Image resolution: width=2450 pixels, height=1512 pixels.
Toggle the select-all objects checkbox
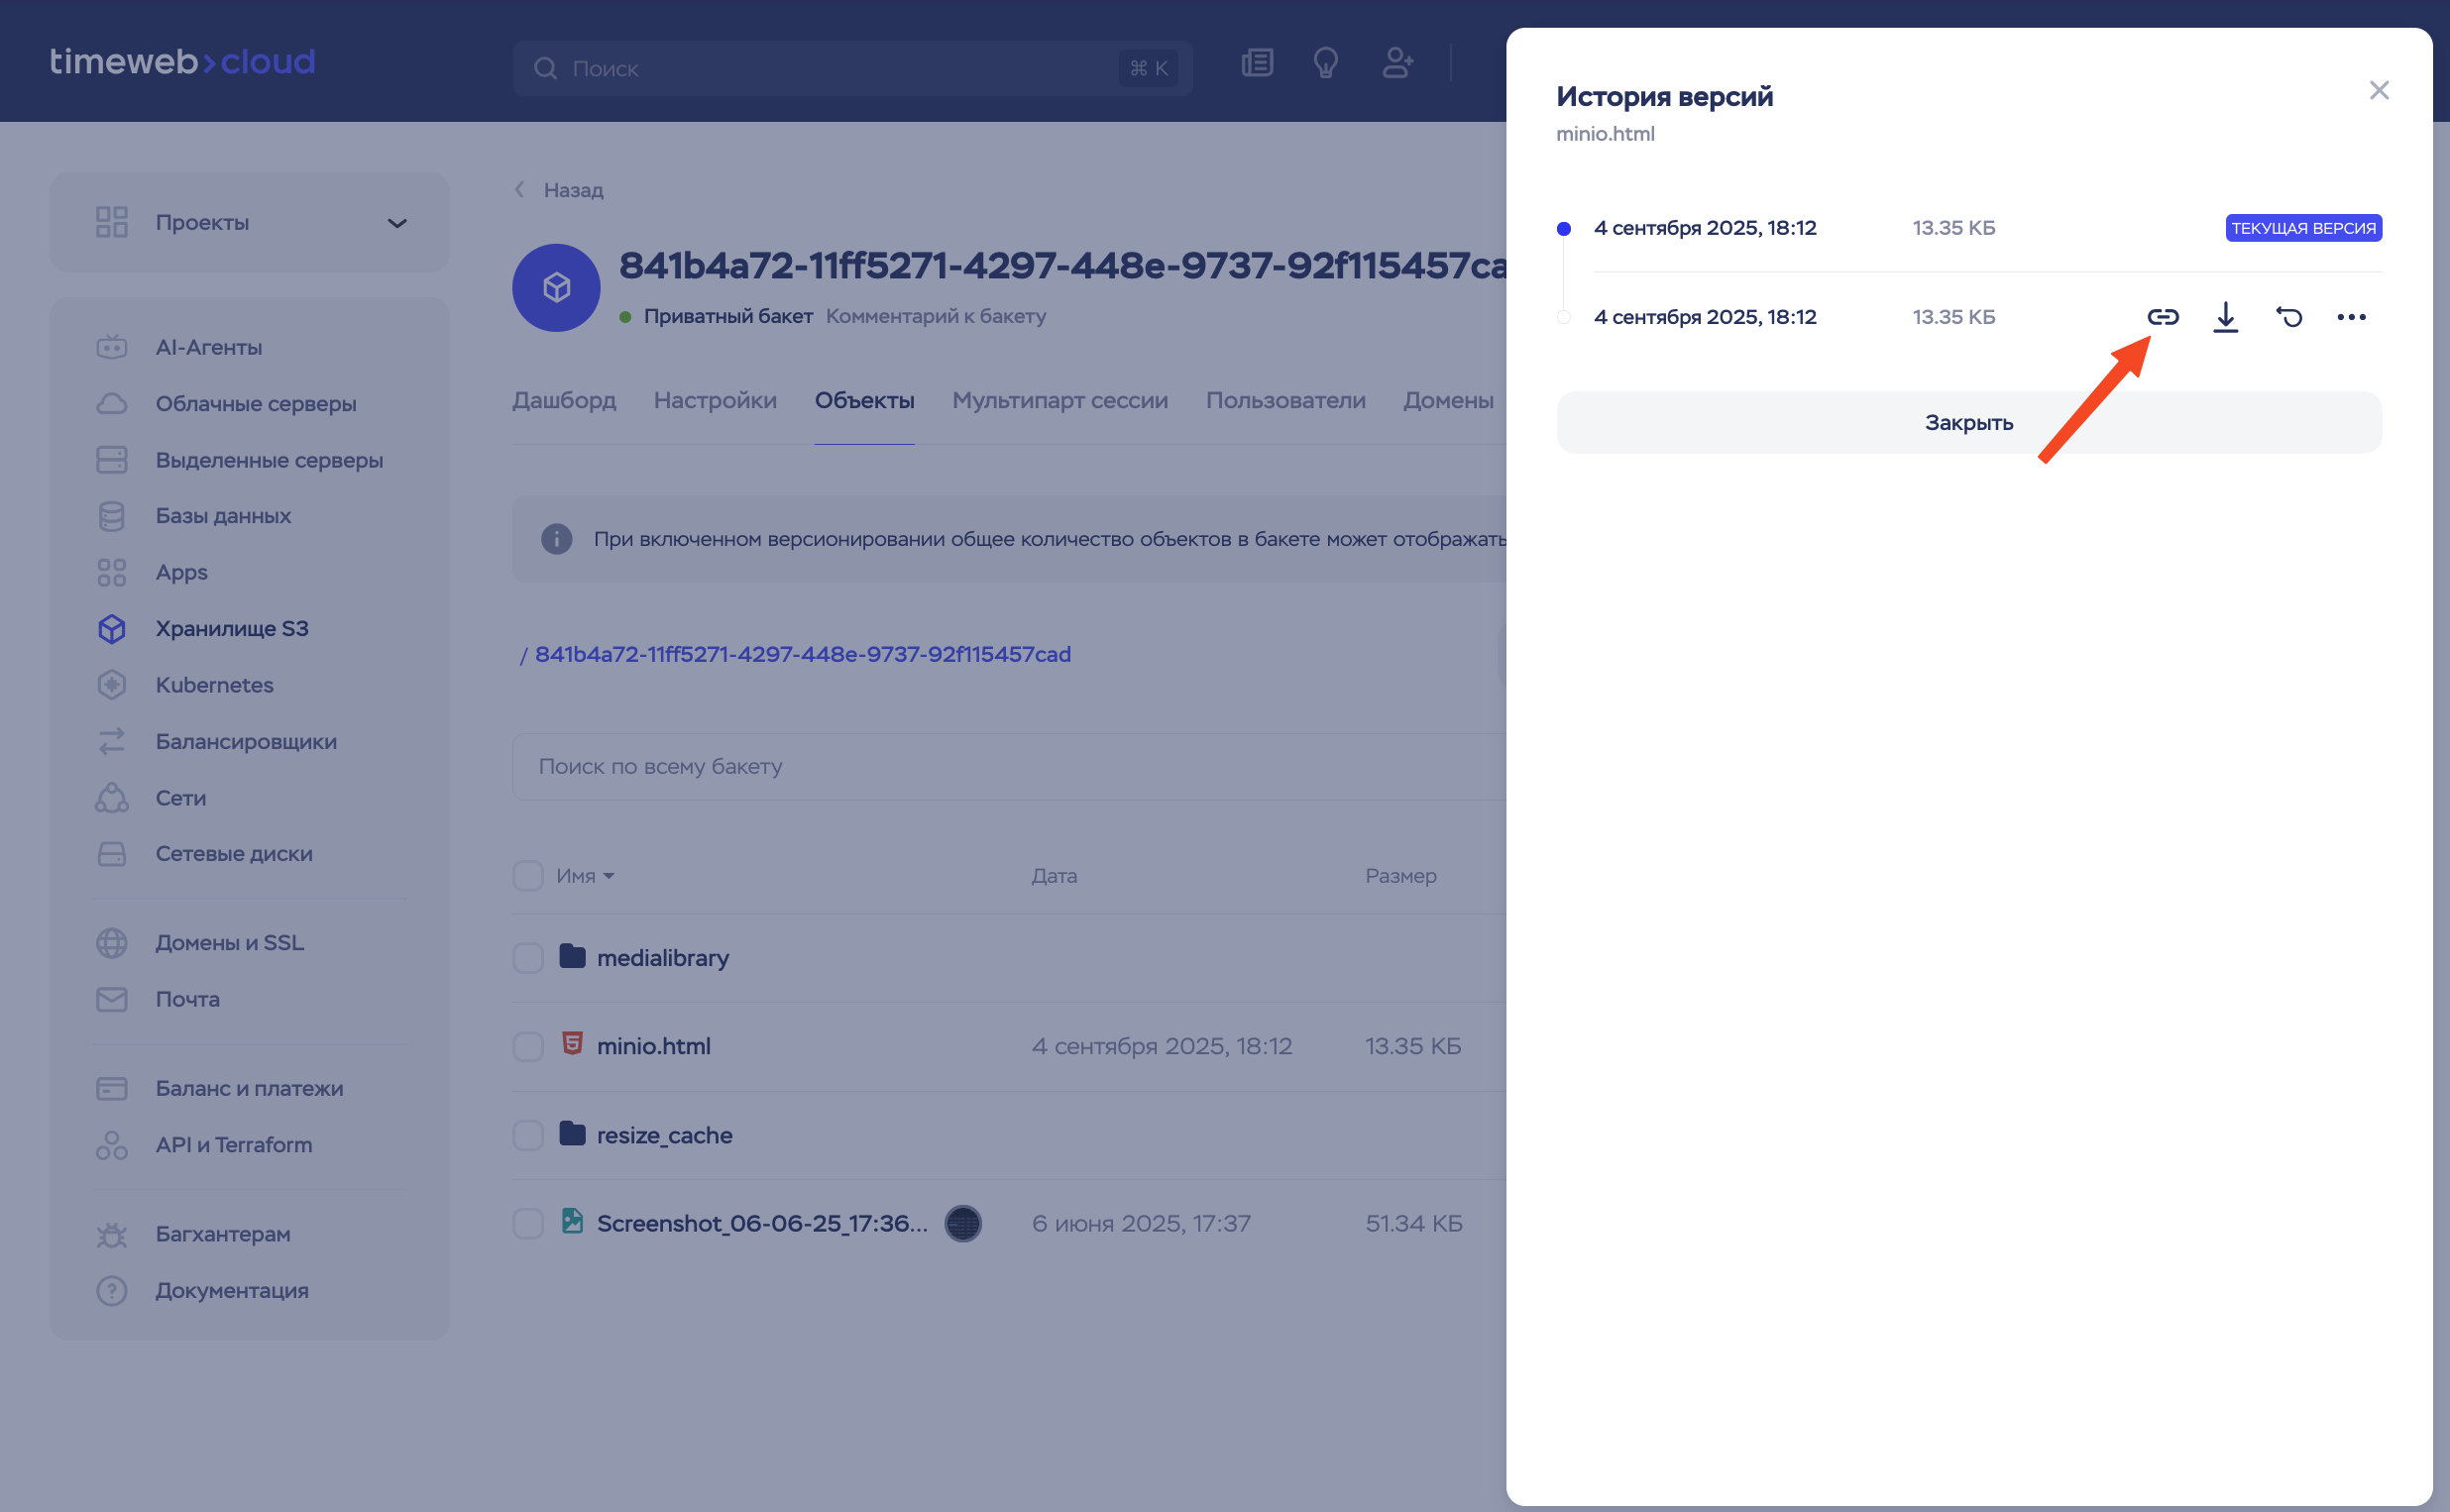[528, 876]
